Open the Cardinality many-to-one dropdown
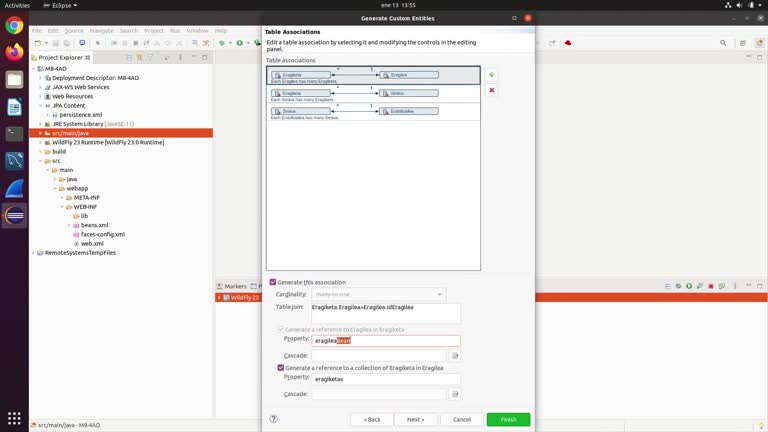The height and width of the screenshot is (432, 768). [x=378, y=294]
